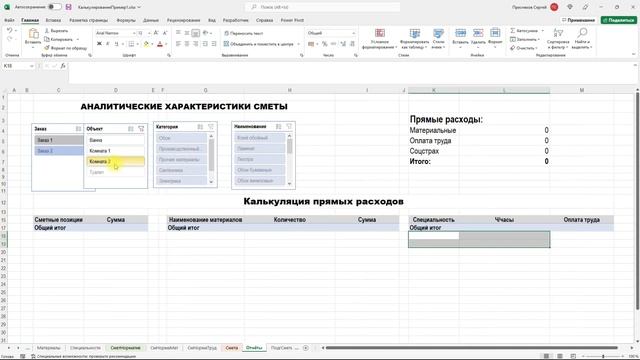Click Format Painter (Формат по образцу)

point(66,48)
